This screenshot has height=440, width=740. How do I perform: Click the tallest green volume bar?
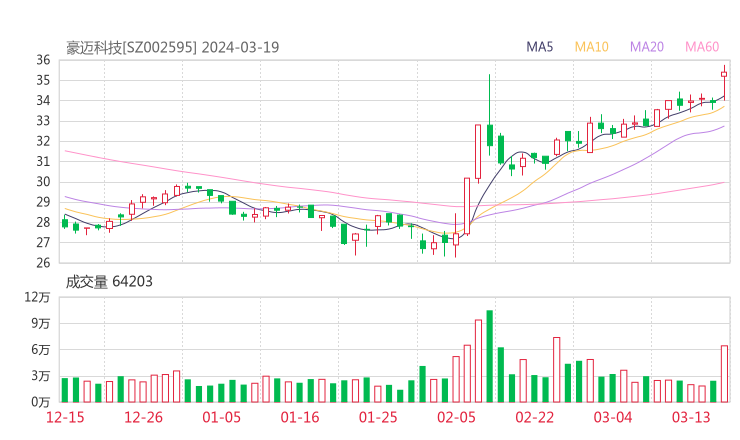point(489,356)
